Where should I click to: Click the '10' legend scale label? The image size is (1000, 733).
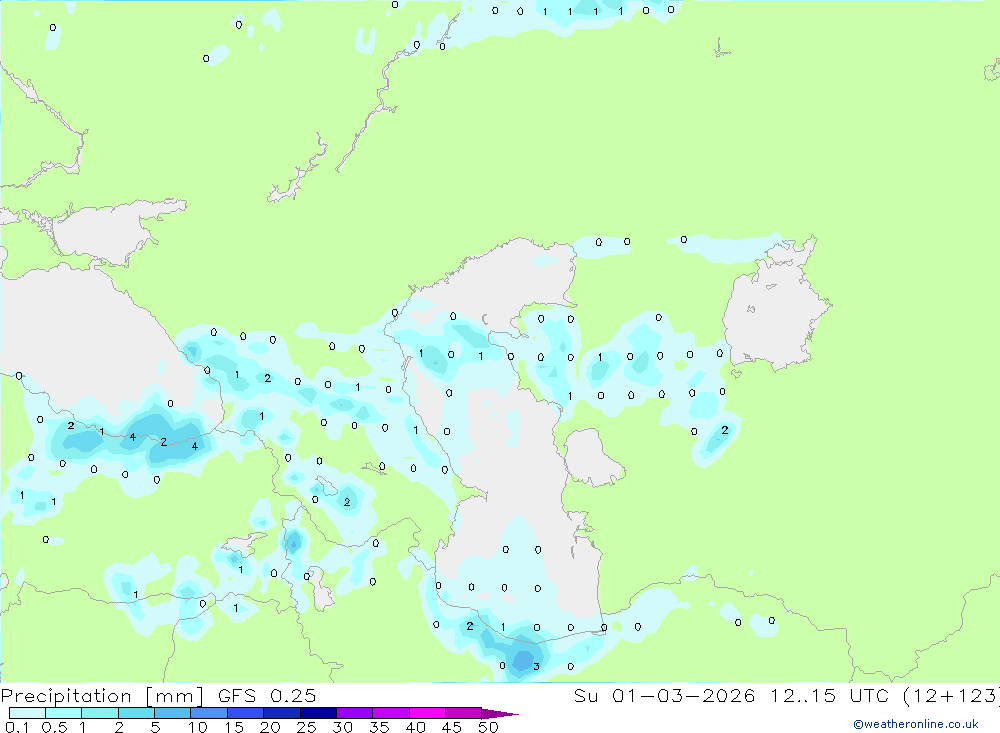[198, 727]
